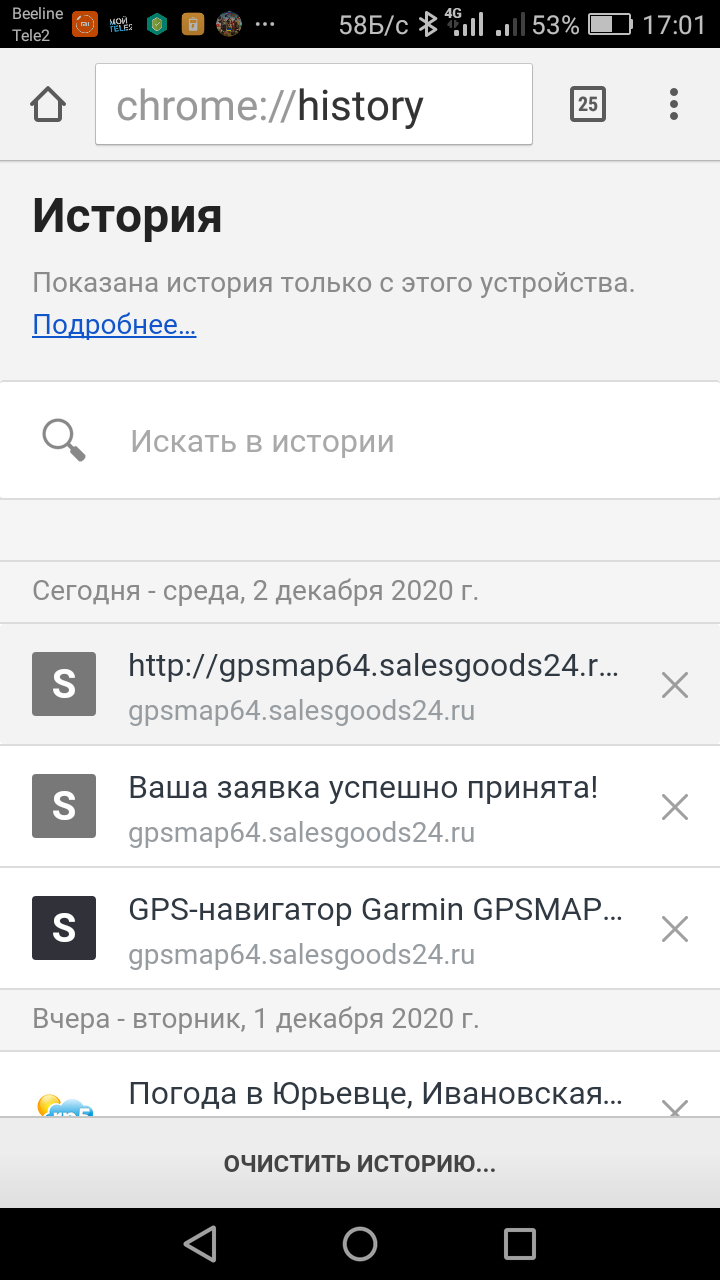Delete the GPS-навигатор Garmin GPSMAP entry
Image resolution: width=720 pixels, height=1280 pixels.
pos(675,929)
